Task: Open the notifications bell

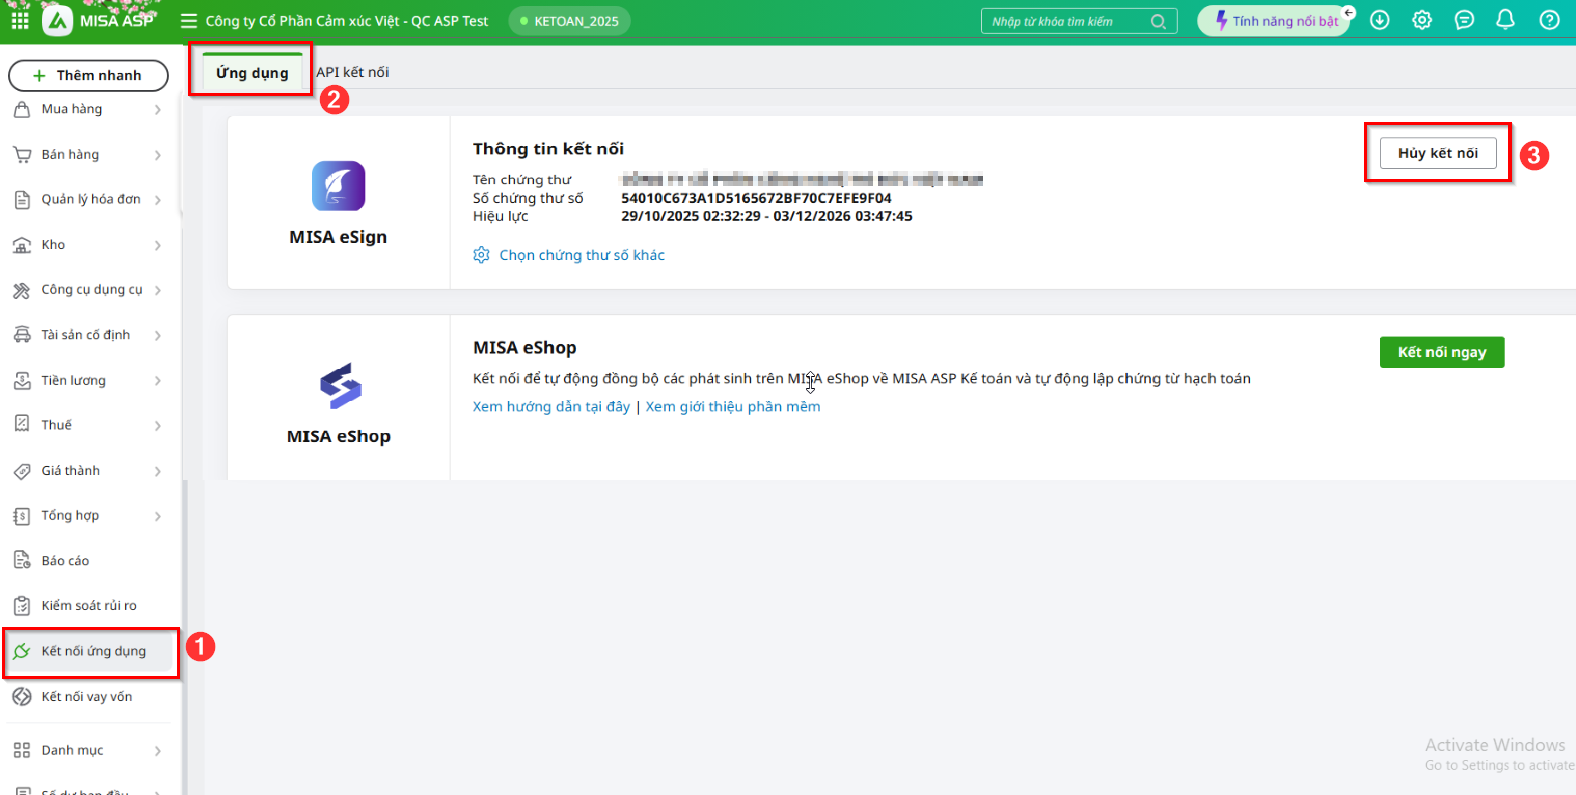Action: point(1505,20)
